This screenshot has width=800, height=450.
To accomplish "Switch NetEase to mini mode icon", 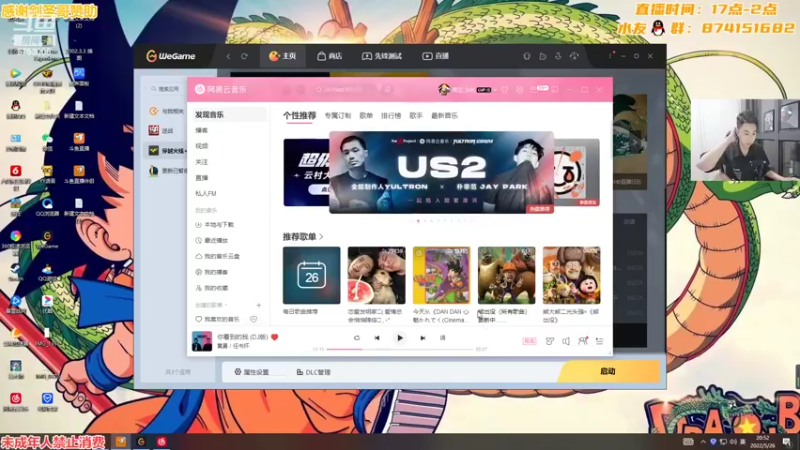I will [555, 90].
